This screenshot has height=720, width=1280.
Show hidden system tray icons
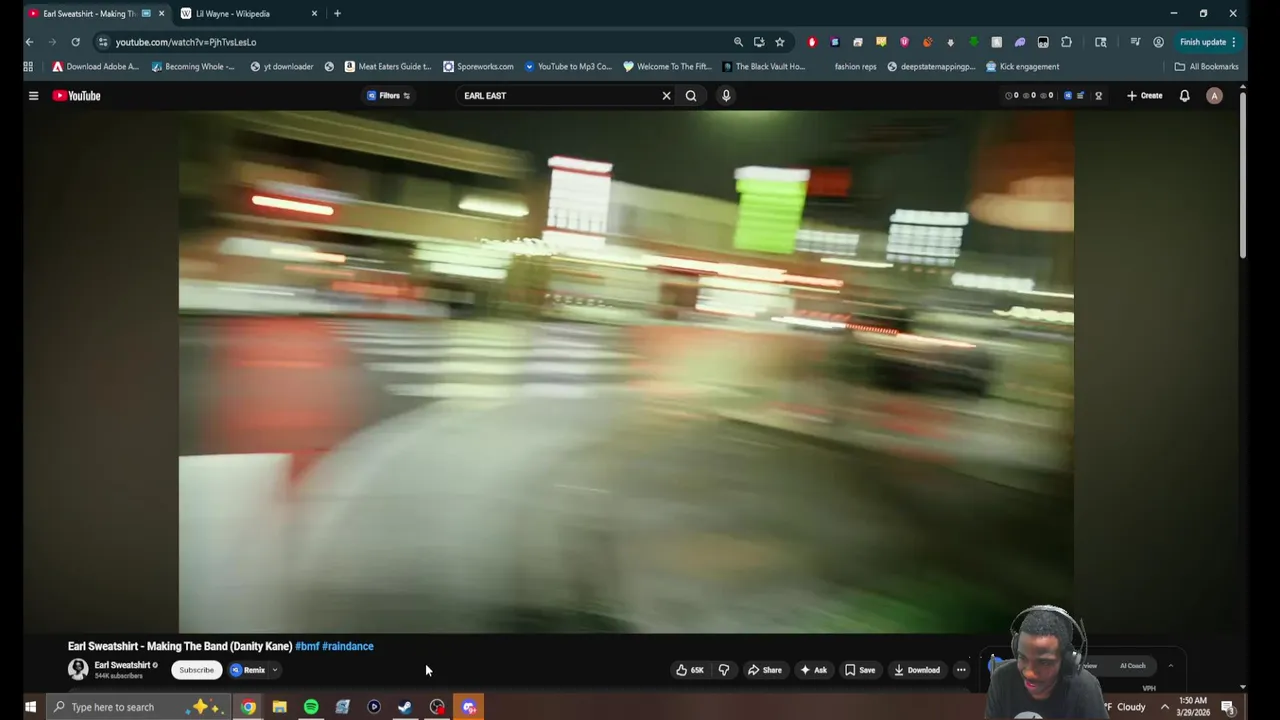(x=1165, y=707)
